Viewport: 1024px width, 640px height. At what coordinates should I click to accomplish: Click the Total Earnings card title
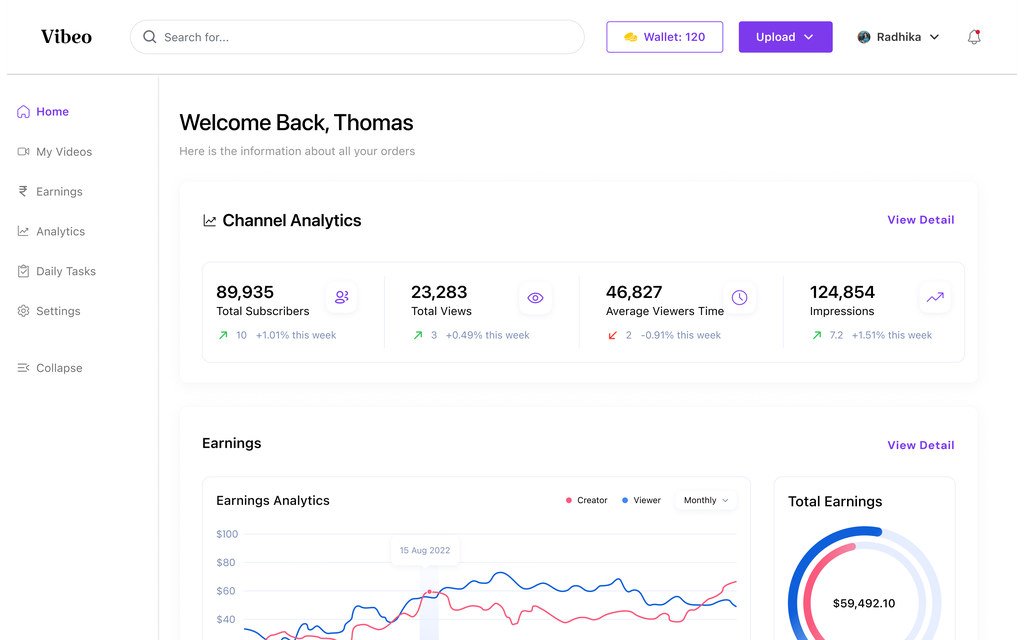click(835, 502)
